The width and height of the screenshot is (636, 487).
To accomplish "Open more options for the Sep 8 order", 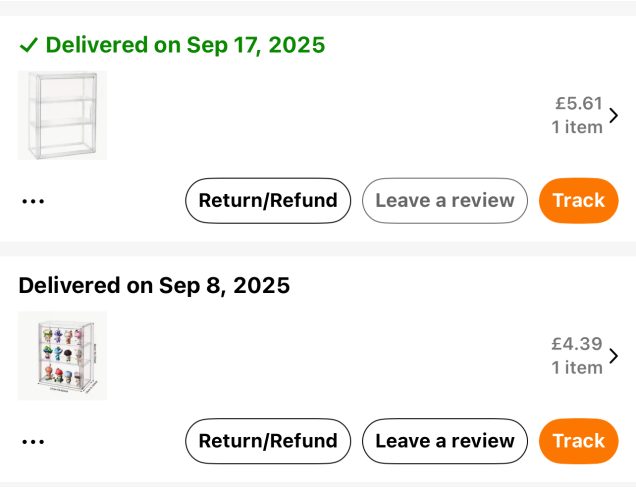I will point(33,441).
